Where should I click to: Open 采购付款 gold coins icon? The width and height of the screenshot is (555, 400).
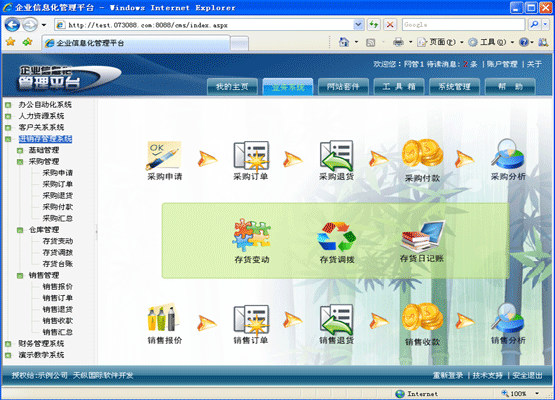422,153
